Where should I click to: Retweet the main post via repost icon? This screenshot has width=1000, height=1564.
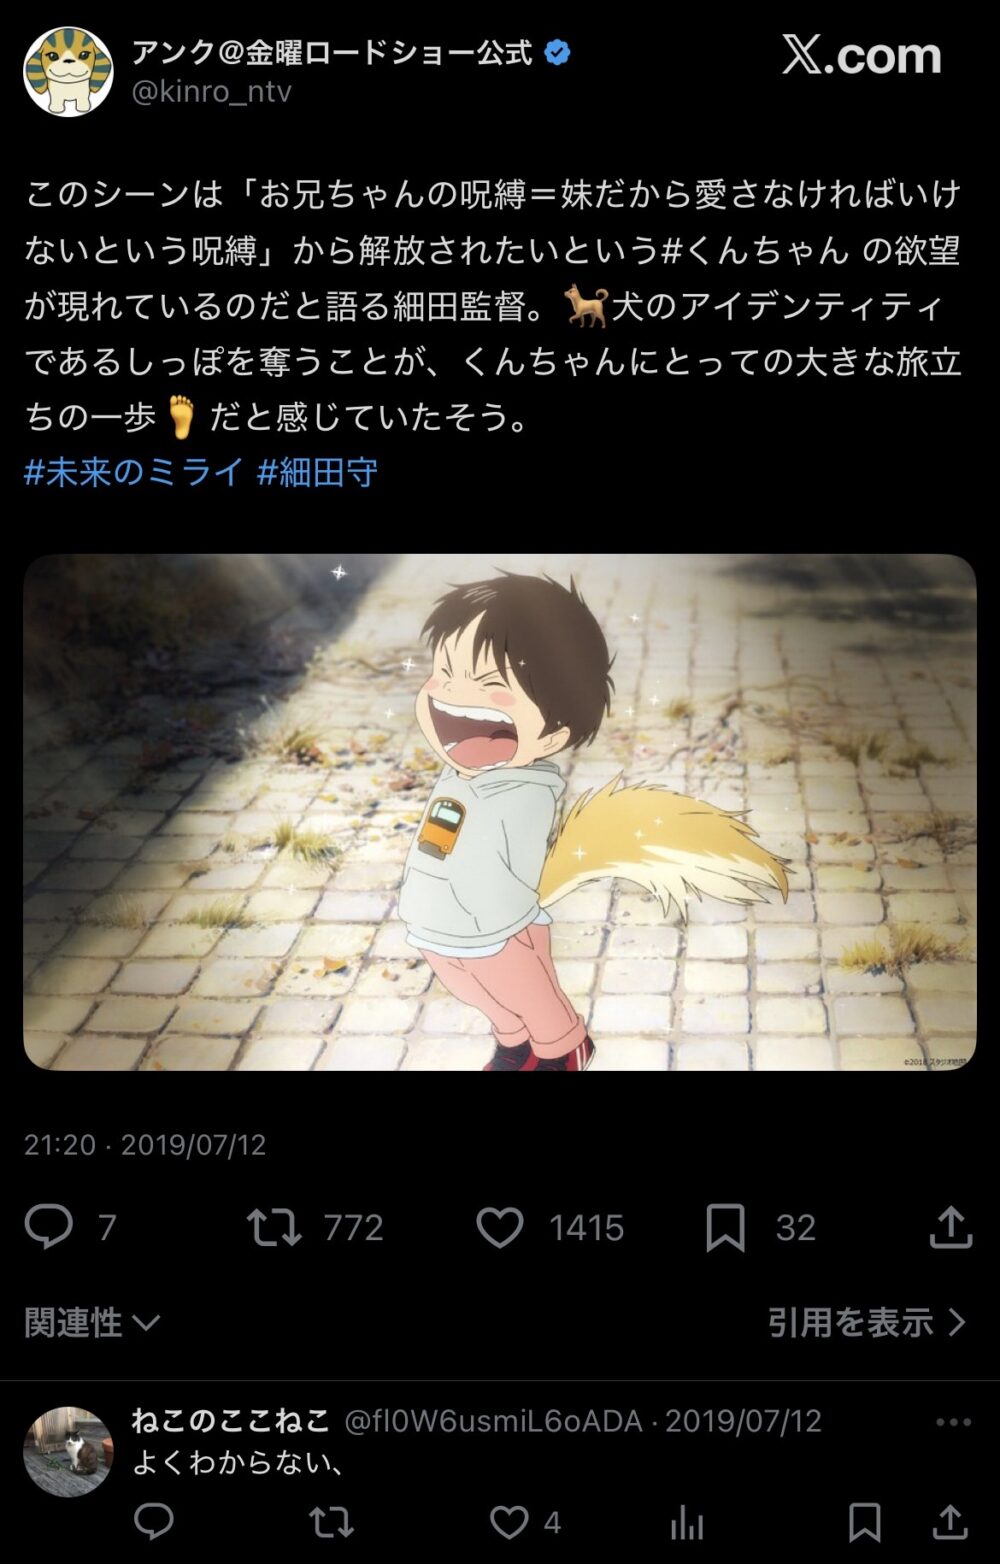pyautogui.click(x=274, y=1227)
